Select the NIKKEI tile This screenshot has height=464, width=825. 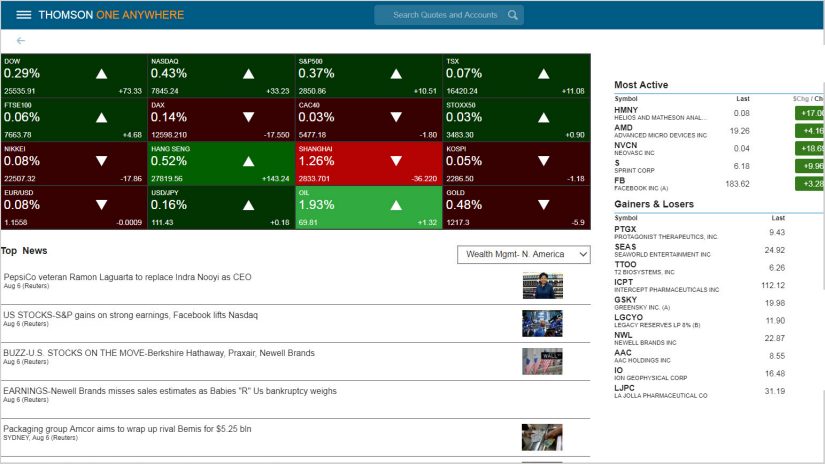tap(74, 163)
